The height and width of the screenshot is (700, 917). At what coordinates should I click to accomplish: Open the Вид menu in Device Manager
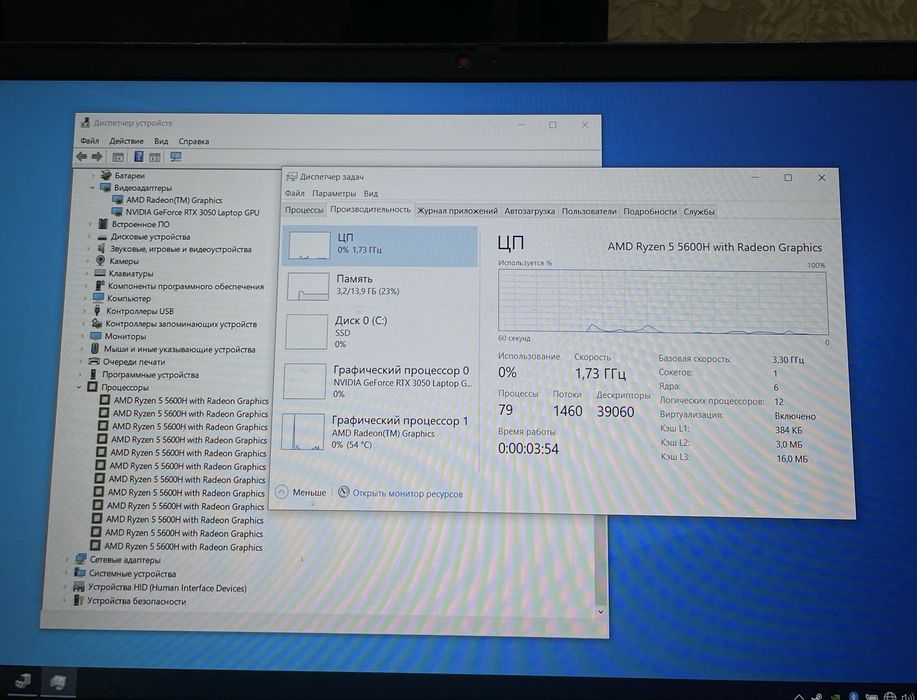(x=161, y=141)
